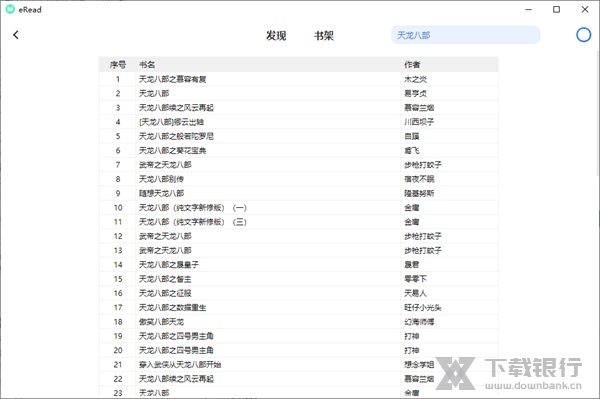Select row 7 book 武帝之天龙八部
600x399 pixels.
pyautogui.click(x=165, y=165)
